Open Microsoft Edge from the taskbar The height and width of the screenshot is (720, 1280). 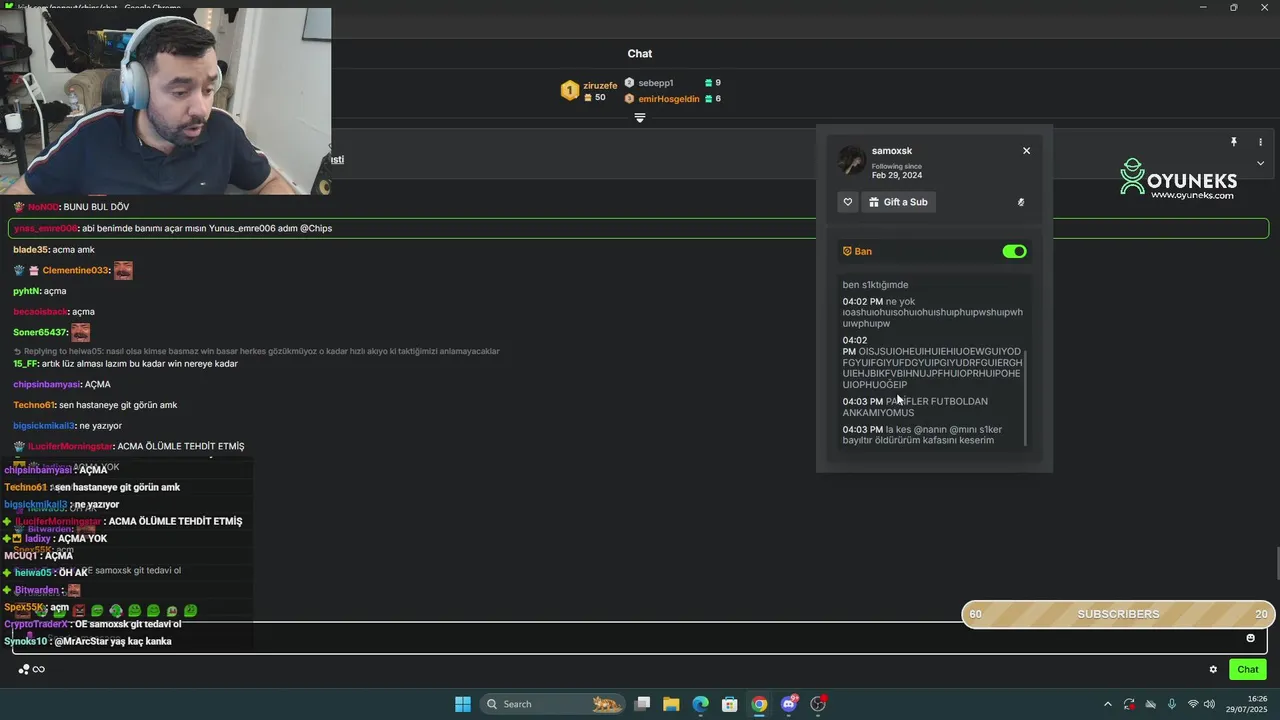700,704
